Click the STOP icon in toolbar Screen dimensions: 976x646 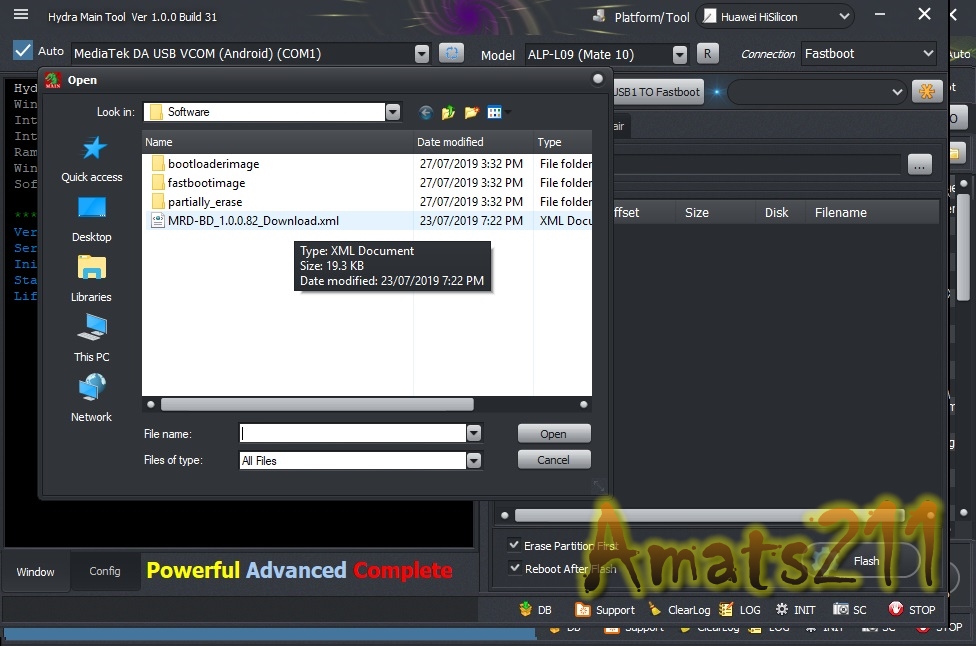[x=911, y=609]
